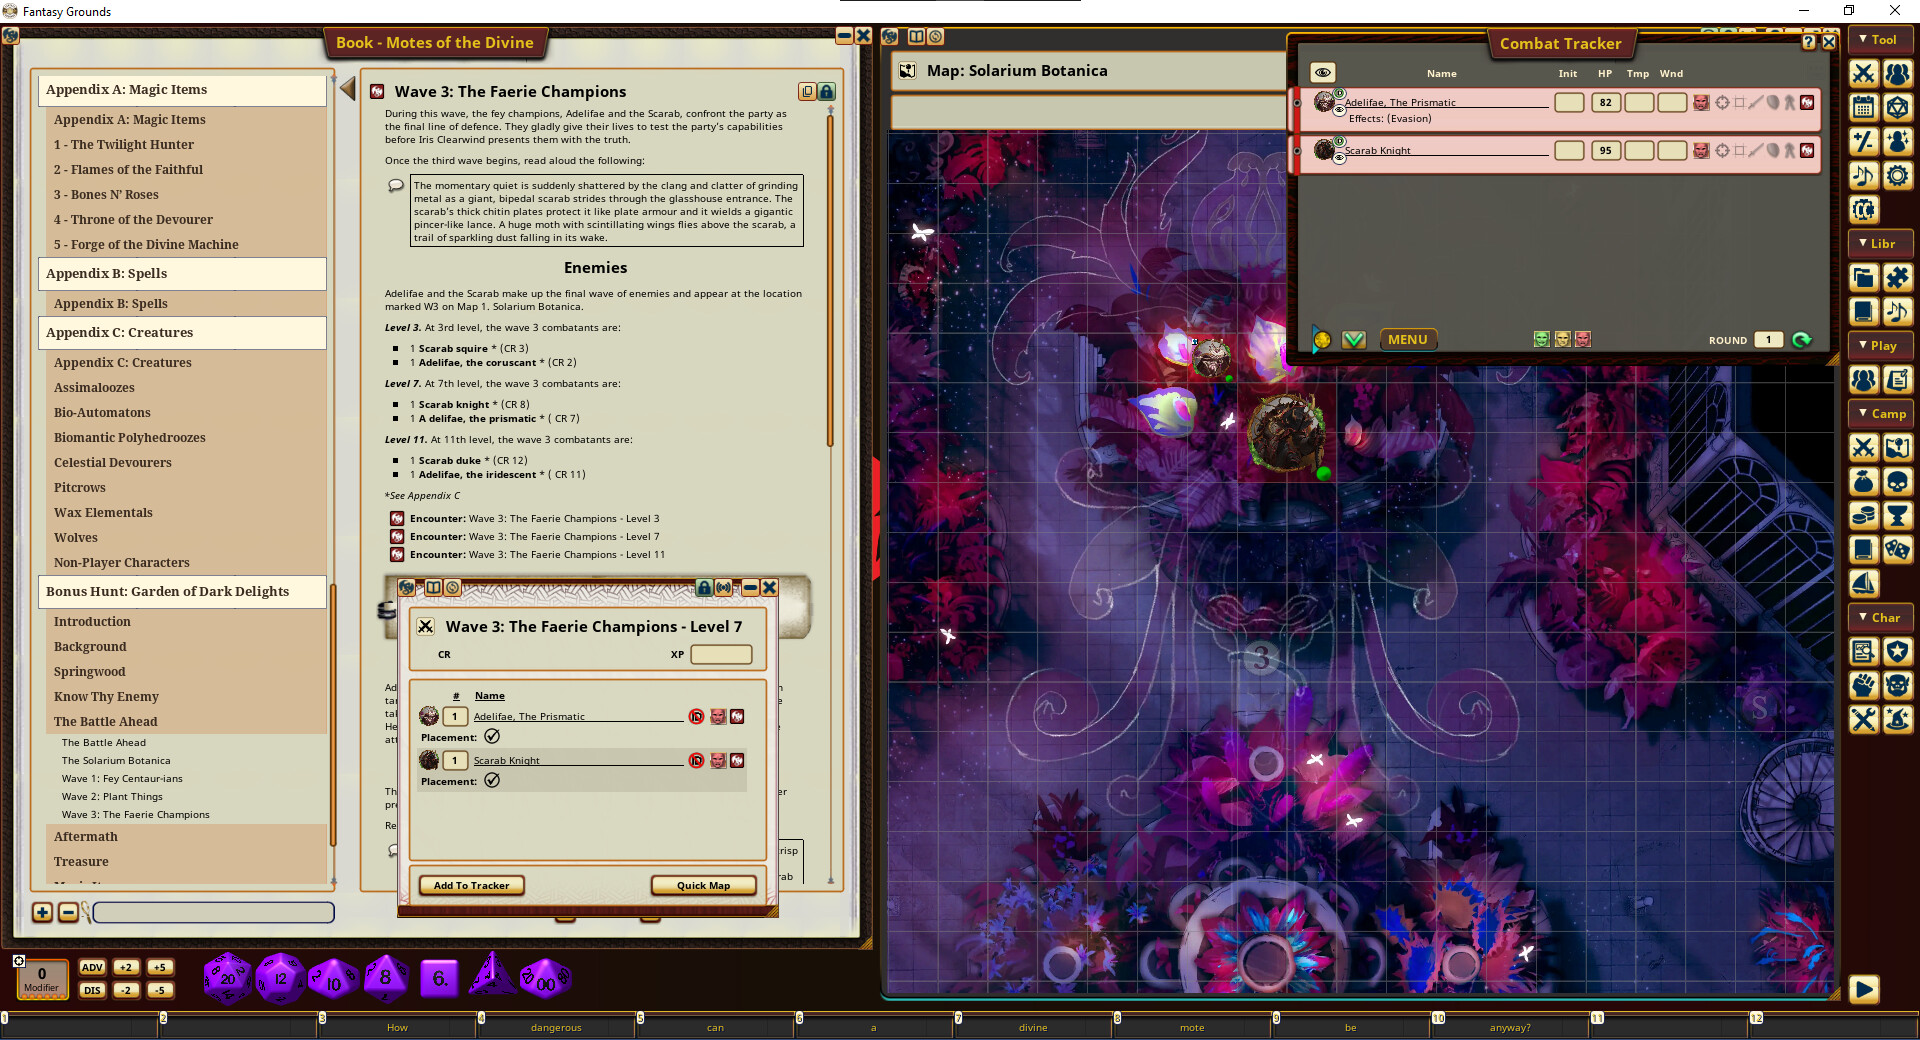Click the XP field in encounter window
This screenshot has height=1040, width=1920.
tap(721, 655)
